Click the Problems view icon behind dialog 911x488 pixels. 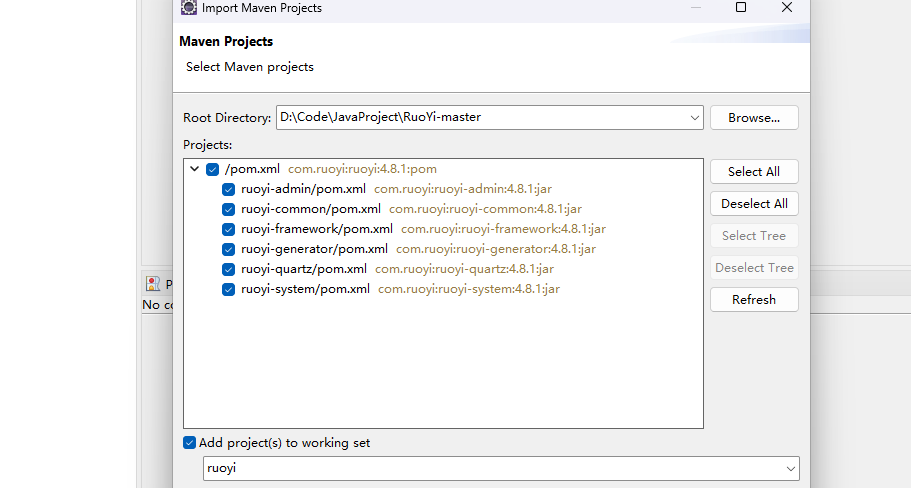tap(153, 284)
